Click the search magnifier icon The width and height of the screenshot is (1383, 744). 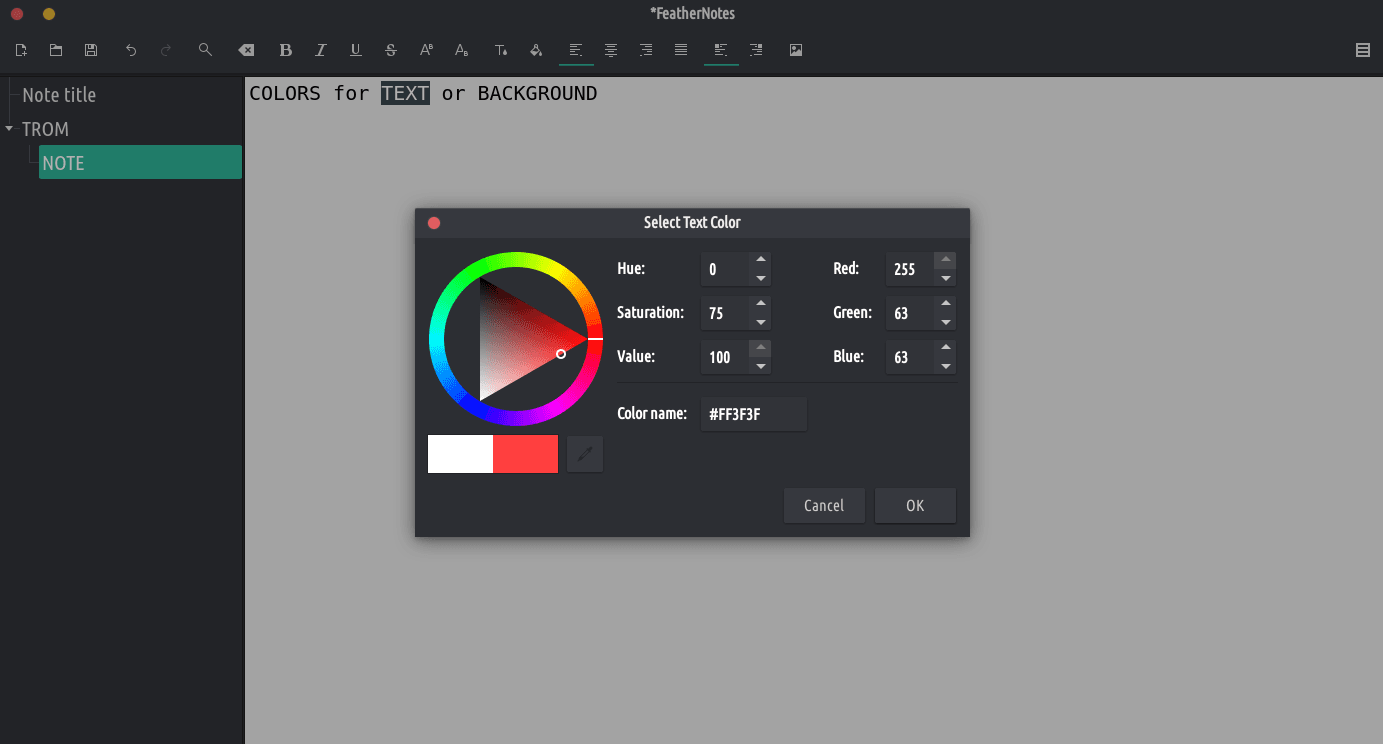(205, 50)
